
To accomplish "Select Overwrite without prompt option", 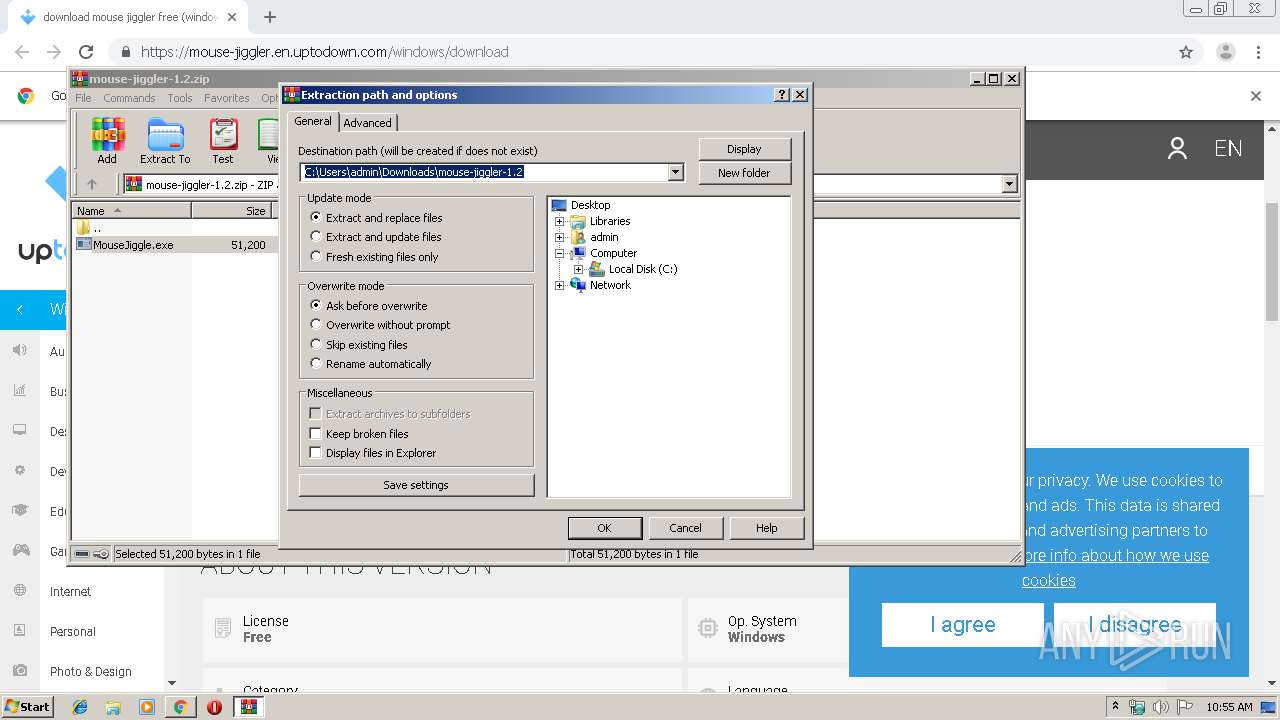I will pyautogui.click(x=316, y=324).
